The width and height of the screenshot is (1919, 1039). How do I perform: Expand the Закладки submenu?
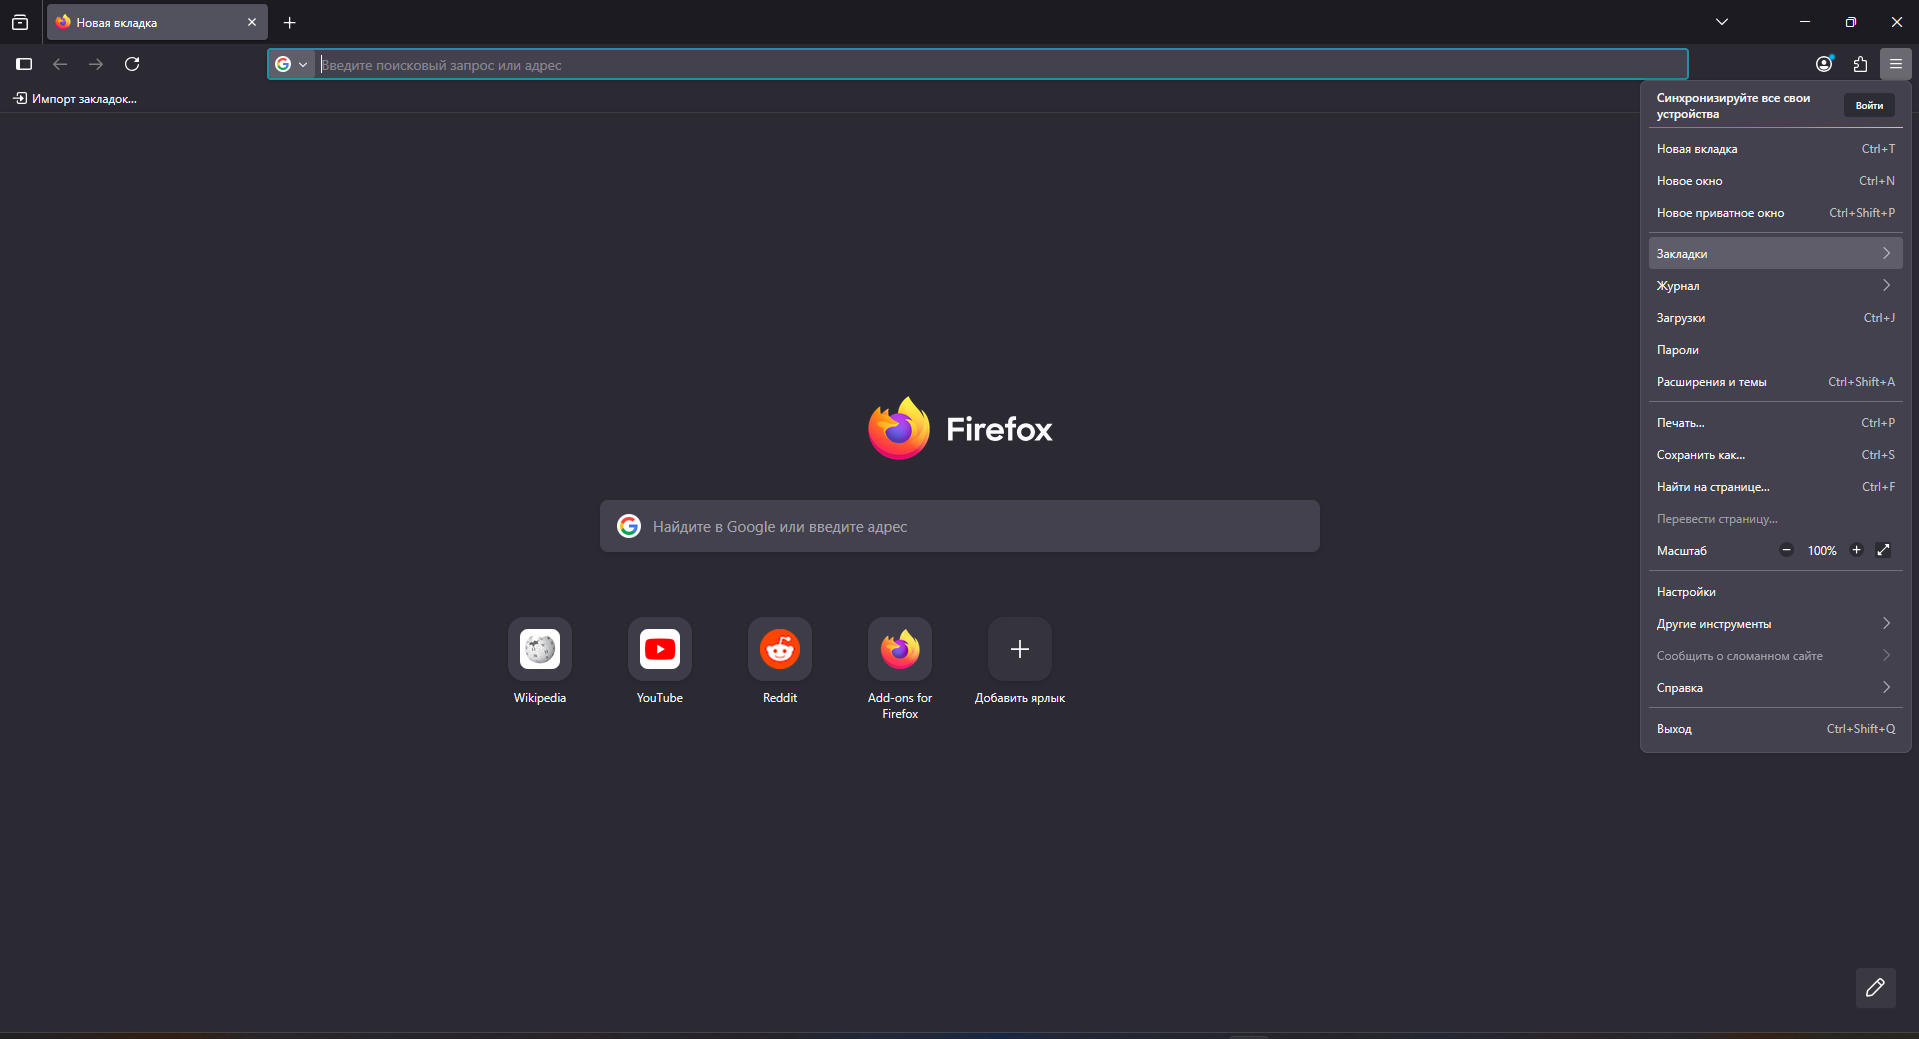coord(1776,253)
